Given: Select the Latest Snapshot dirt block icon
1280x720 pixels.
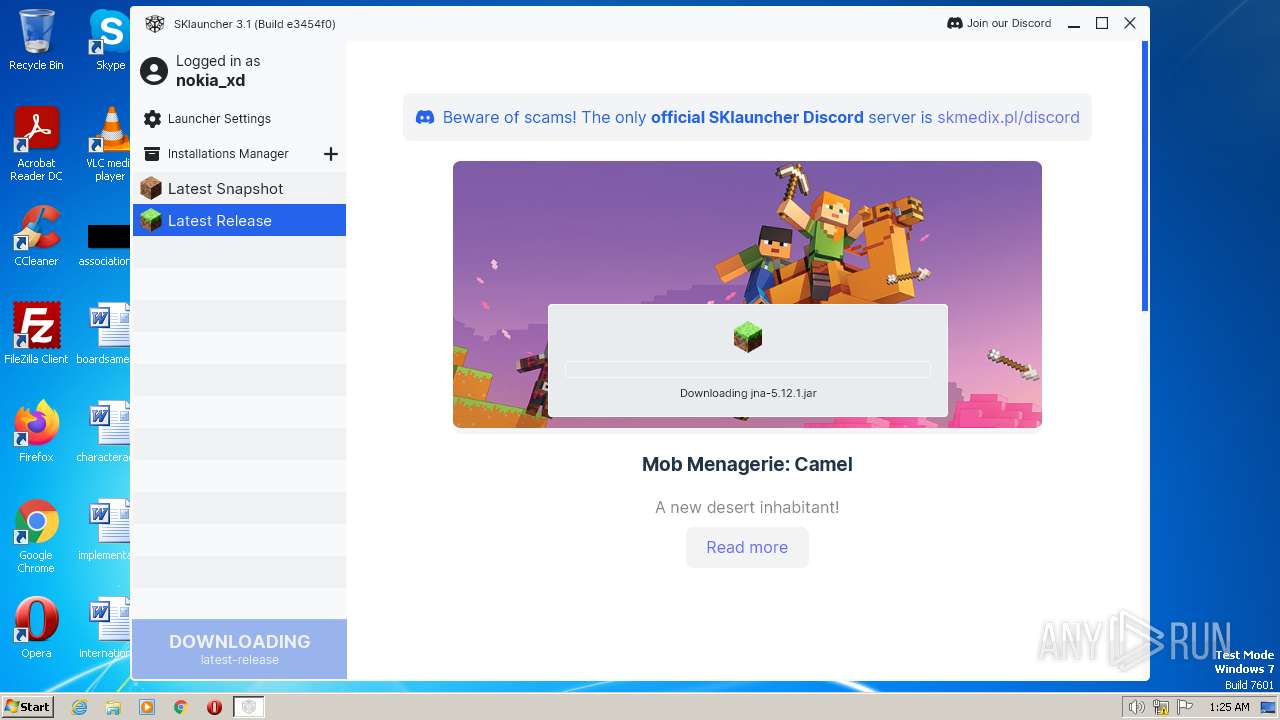Looking at the screenshot, I should point(151,188).
